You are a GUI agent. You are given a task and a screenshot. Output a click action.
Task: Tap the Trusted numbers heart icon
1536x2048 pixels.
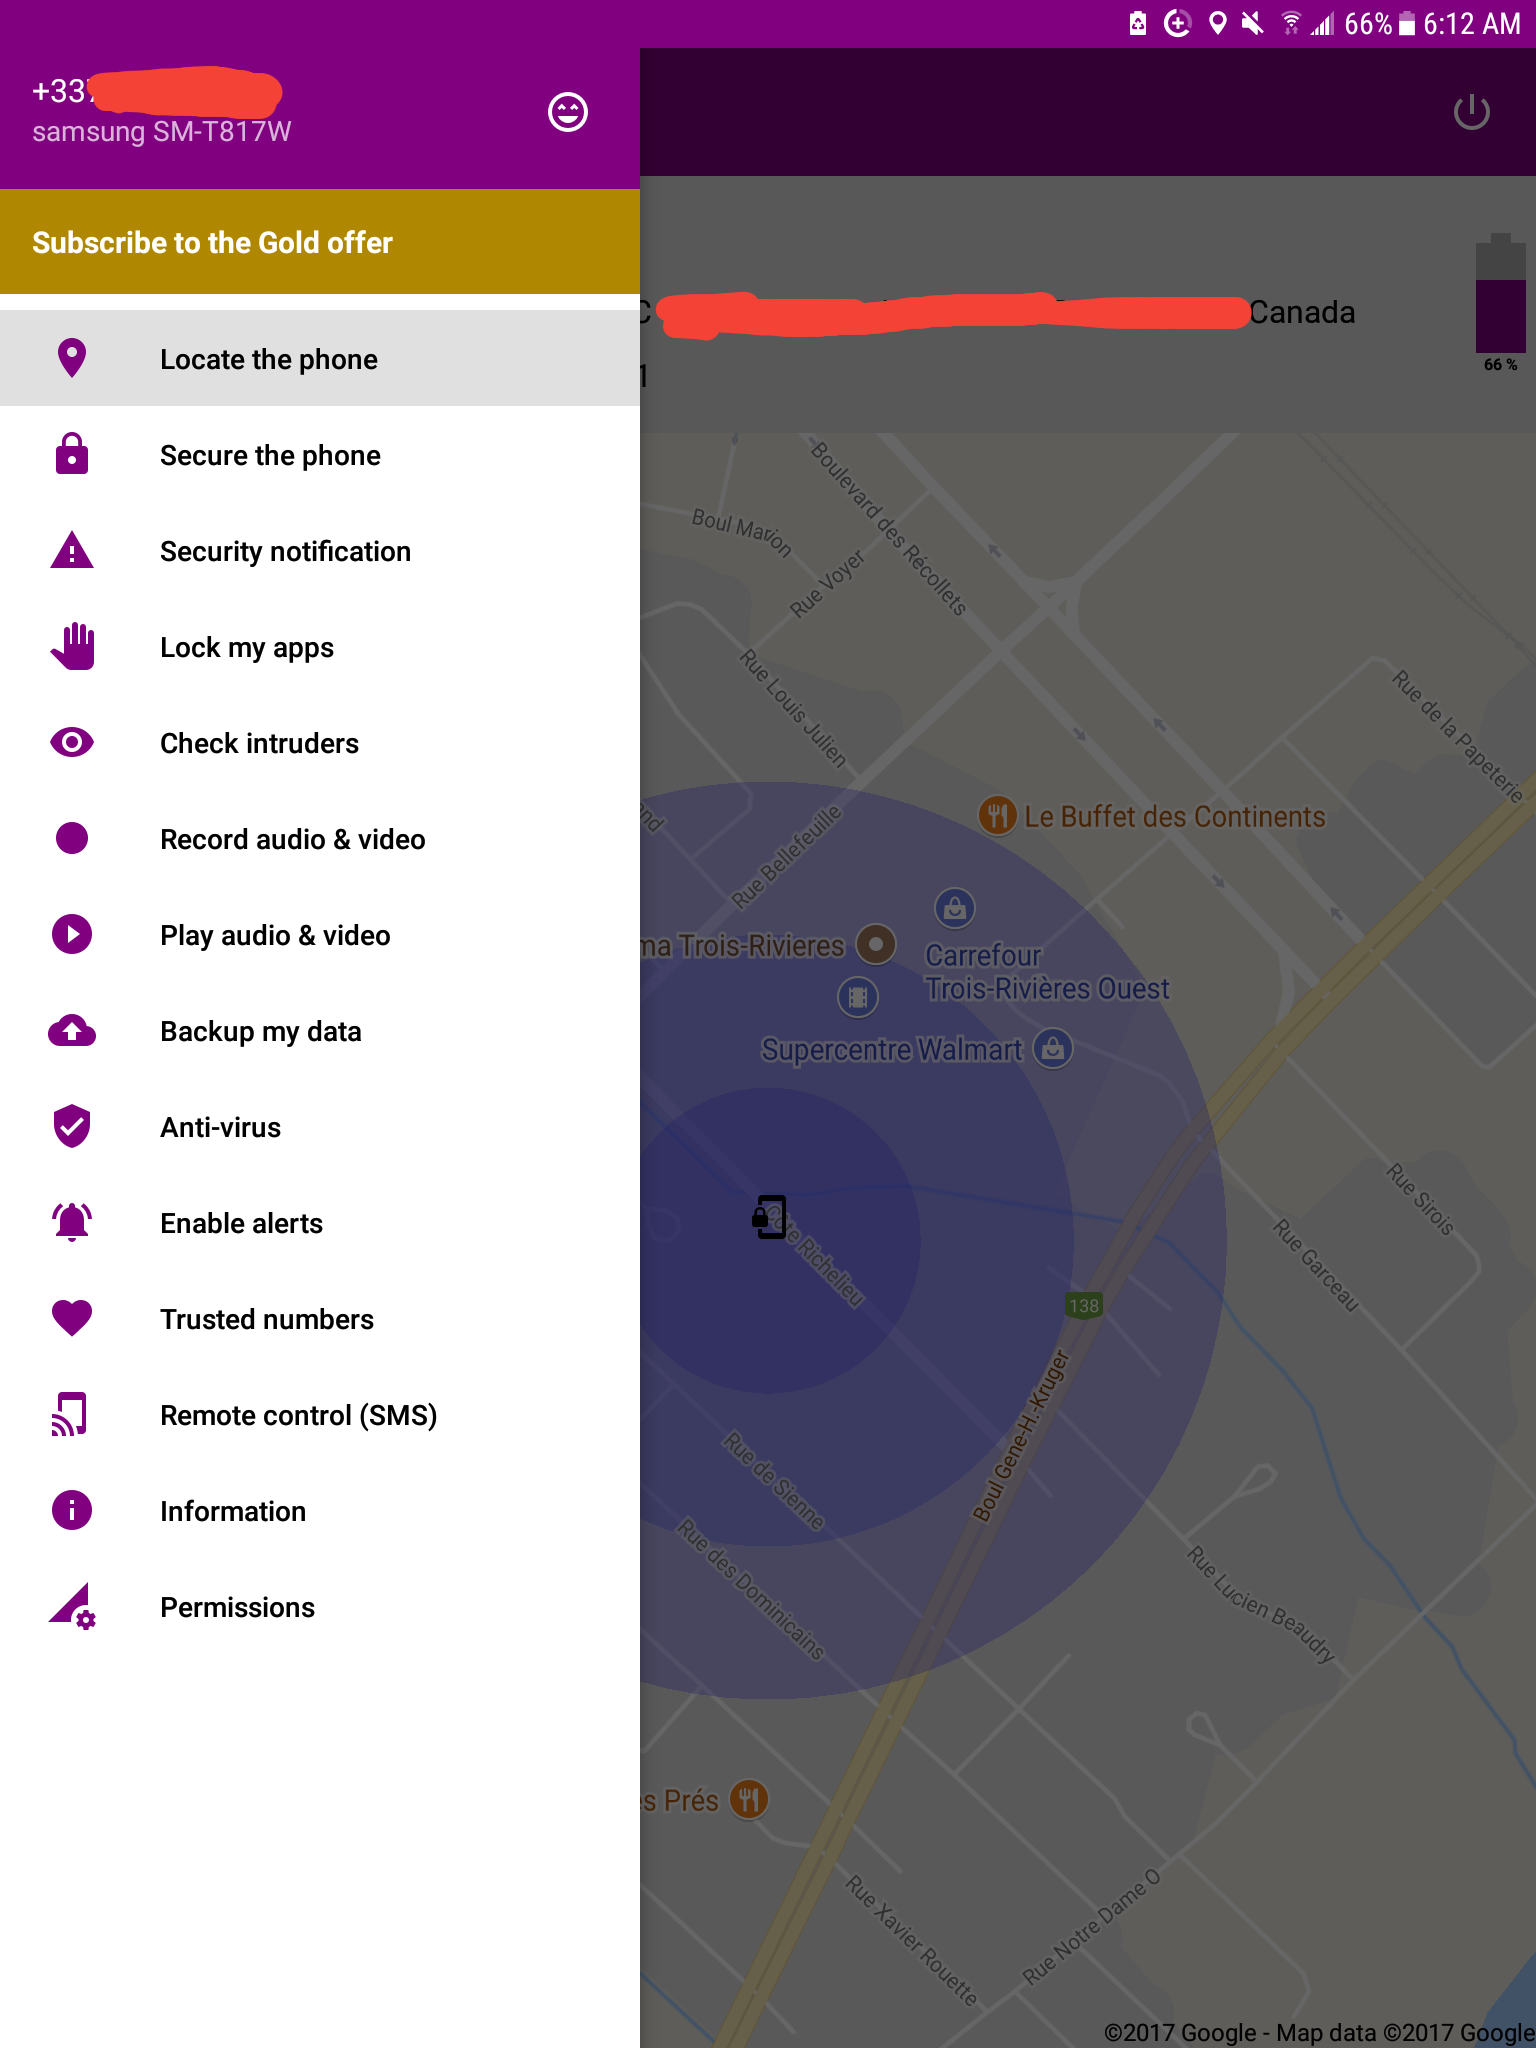[72, 1318]
